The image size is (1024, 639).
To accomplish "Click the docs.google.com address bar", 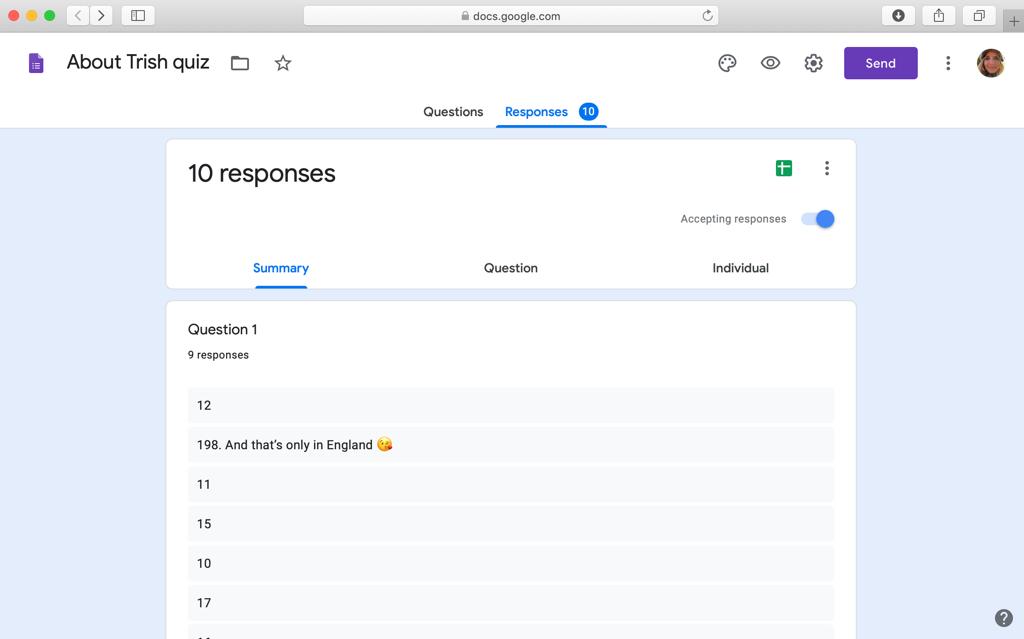I will [x=510, y=15].
